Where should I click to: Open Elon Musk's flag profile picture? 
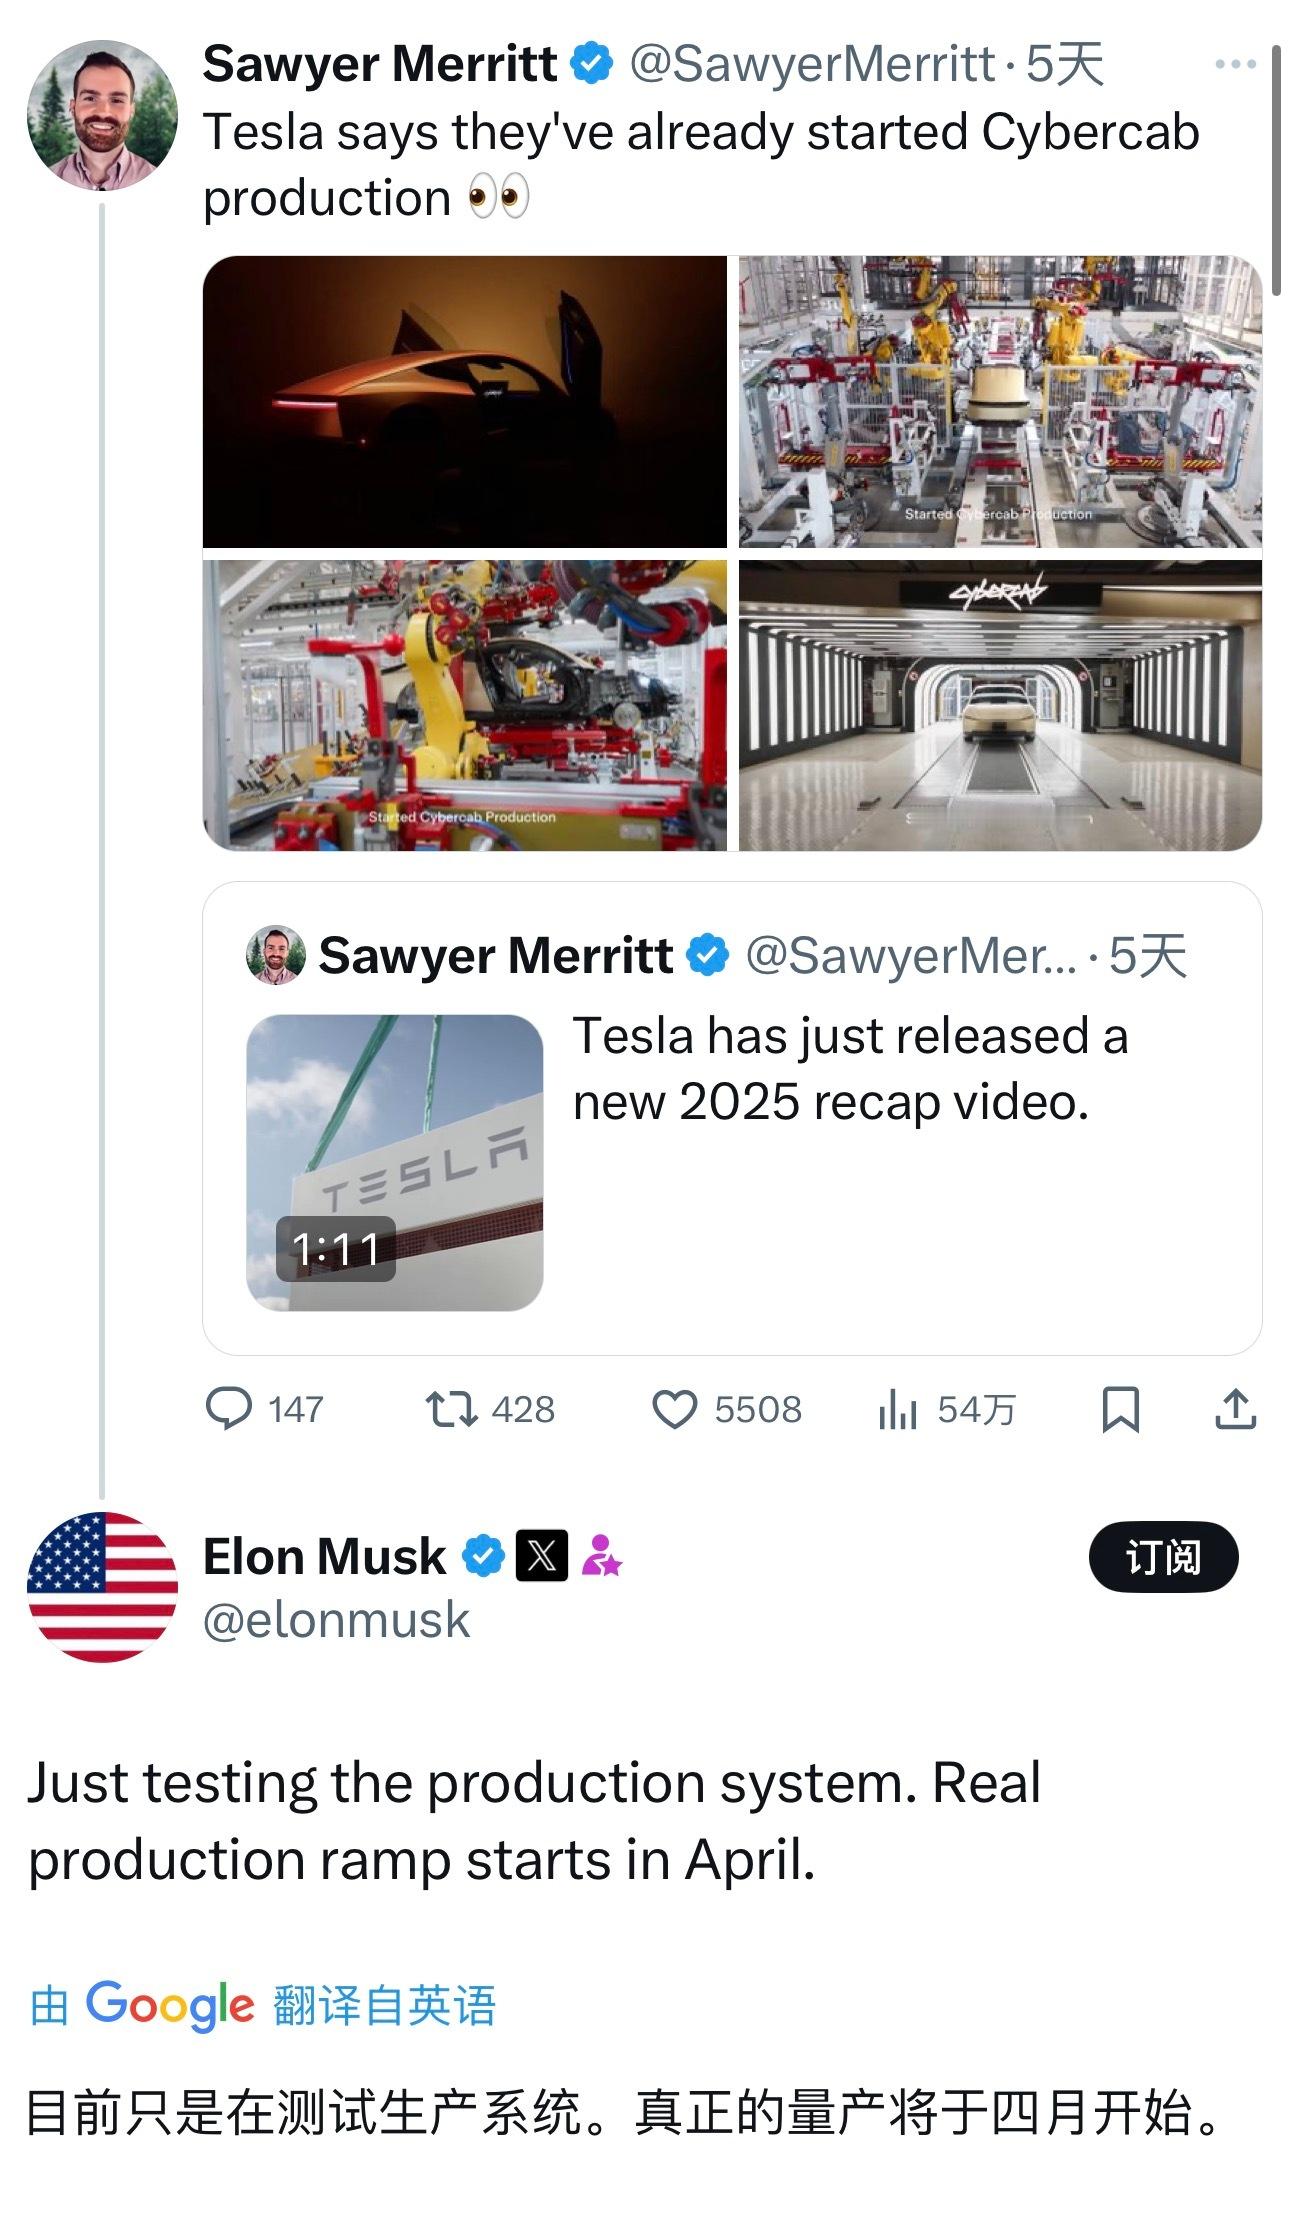(102, 1587)
